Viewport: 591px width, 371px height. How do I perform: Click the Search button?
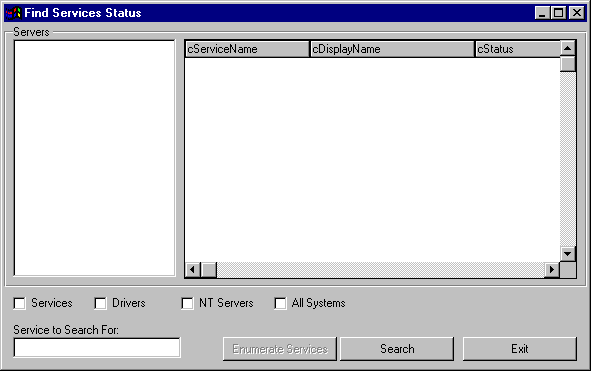(x=397, y=349)
